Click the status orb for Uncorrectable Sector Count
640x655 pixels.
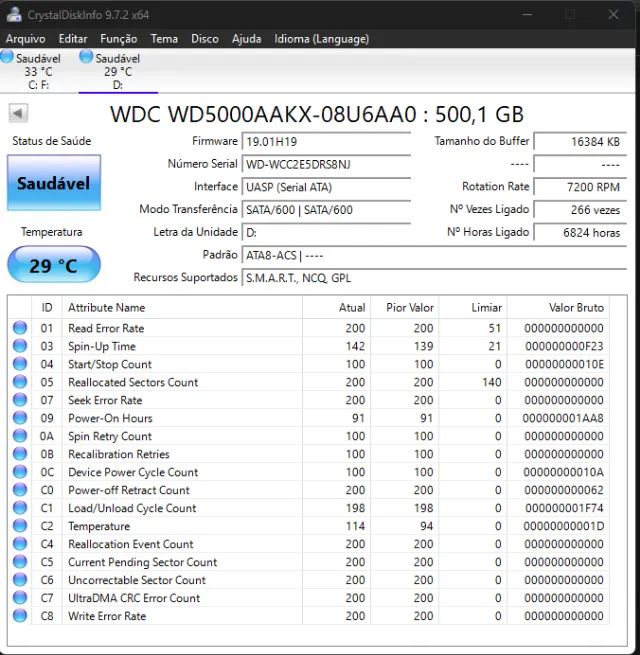click(x=20, y=579)
